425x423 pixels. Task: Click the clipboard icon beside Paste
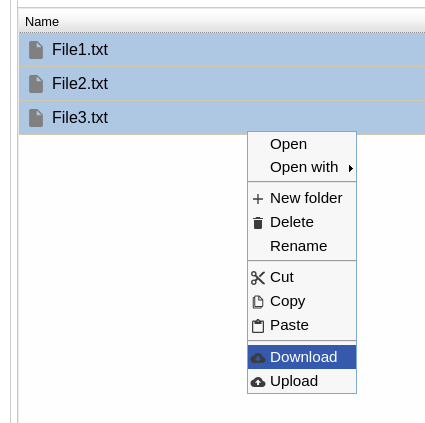258,326
